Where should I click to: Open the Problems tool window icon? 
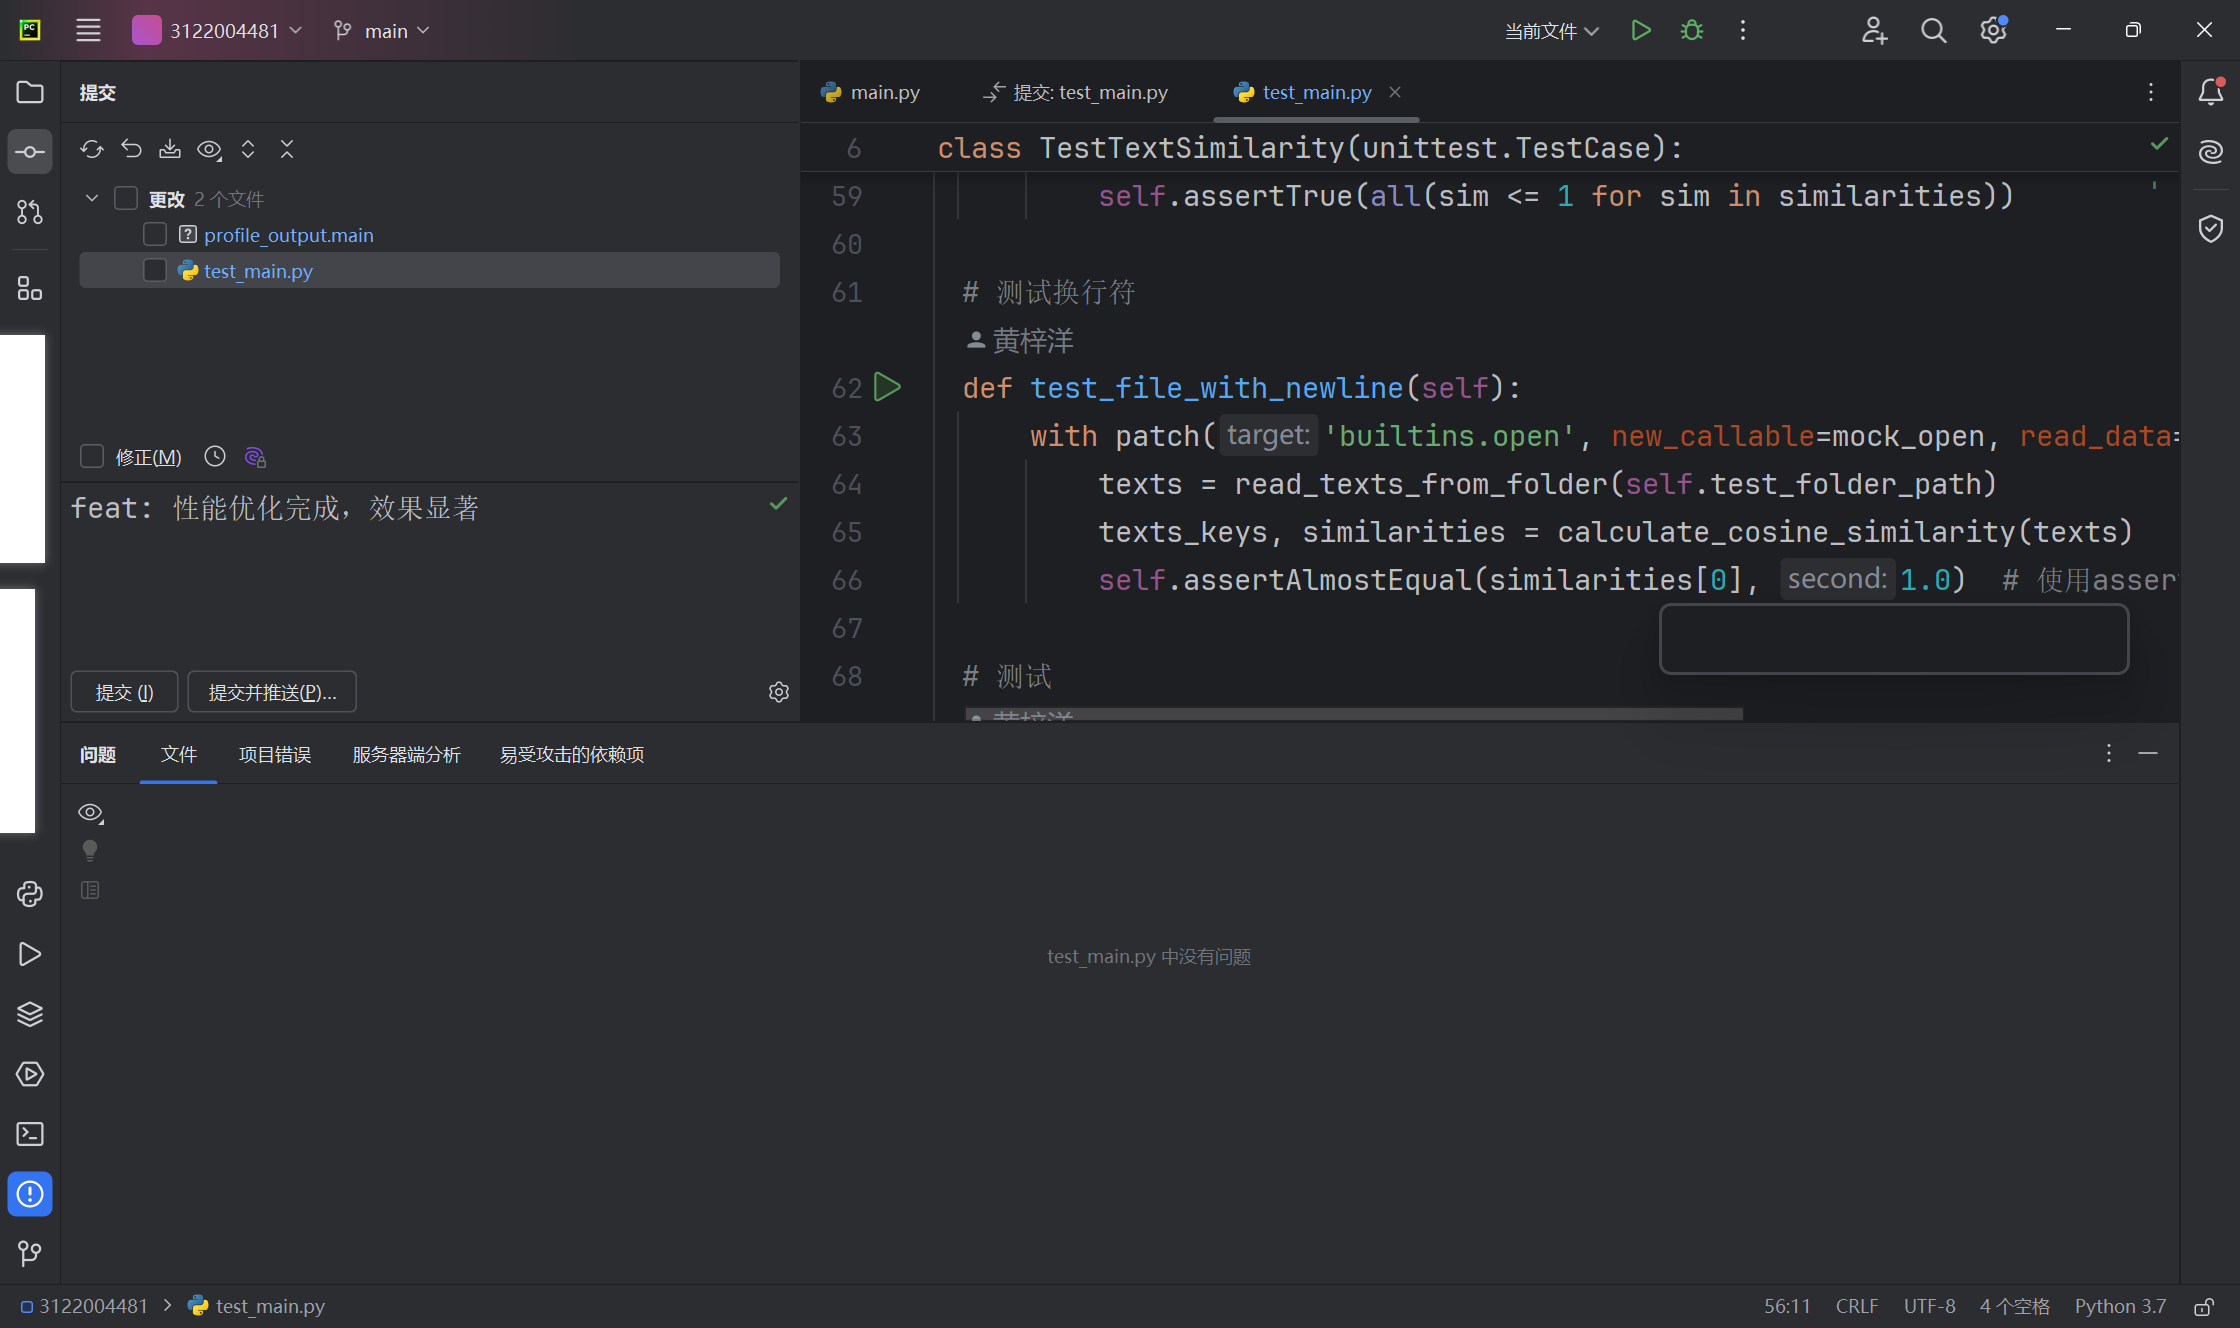pos(30,1194)
